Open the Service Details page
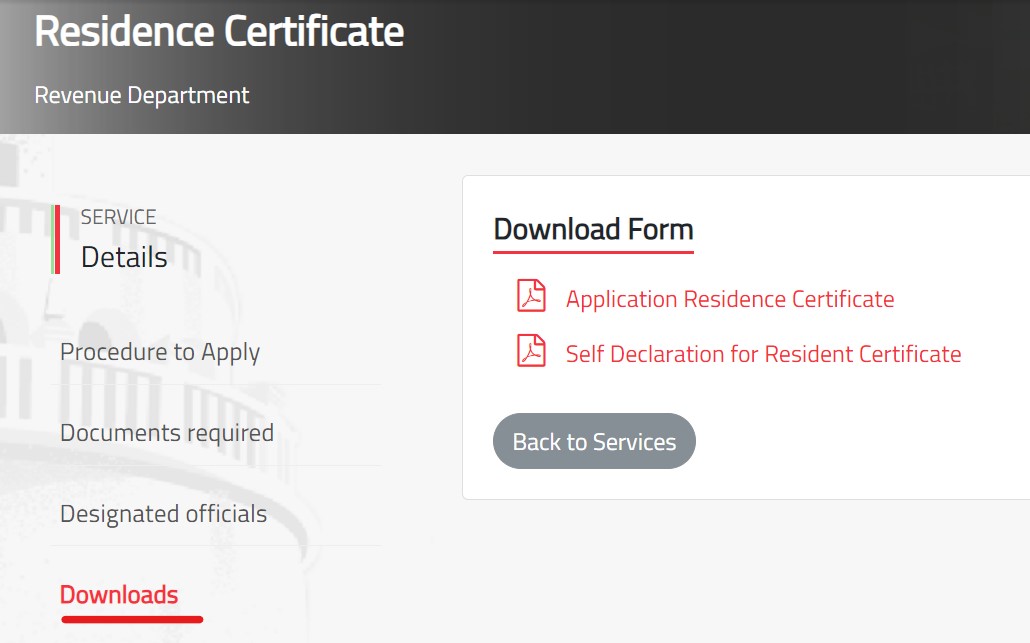 pyautogui.click(x=123, y=256)
